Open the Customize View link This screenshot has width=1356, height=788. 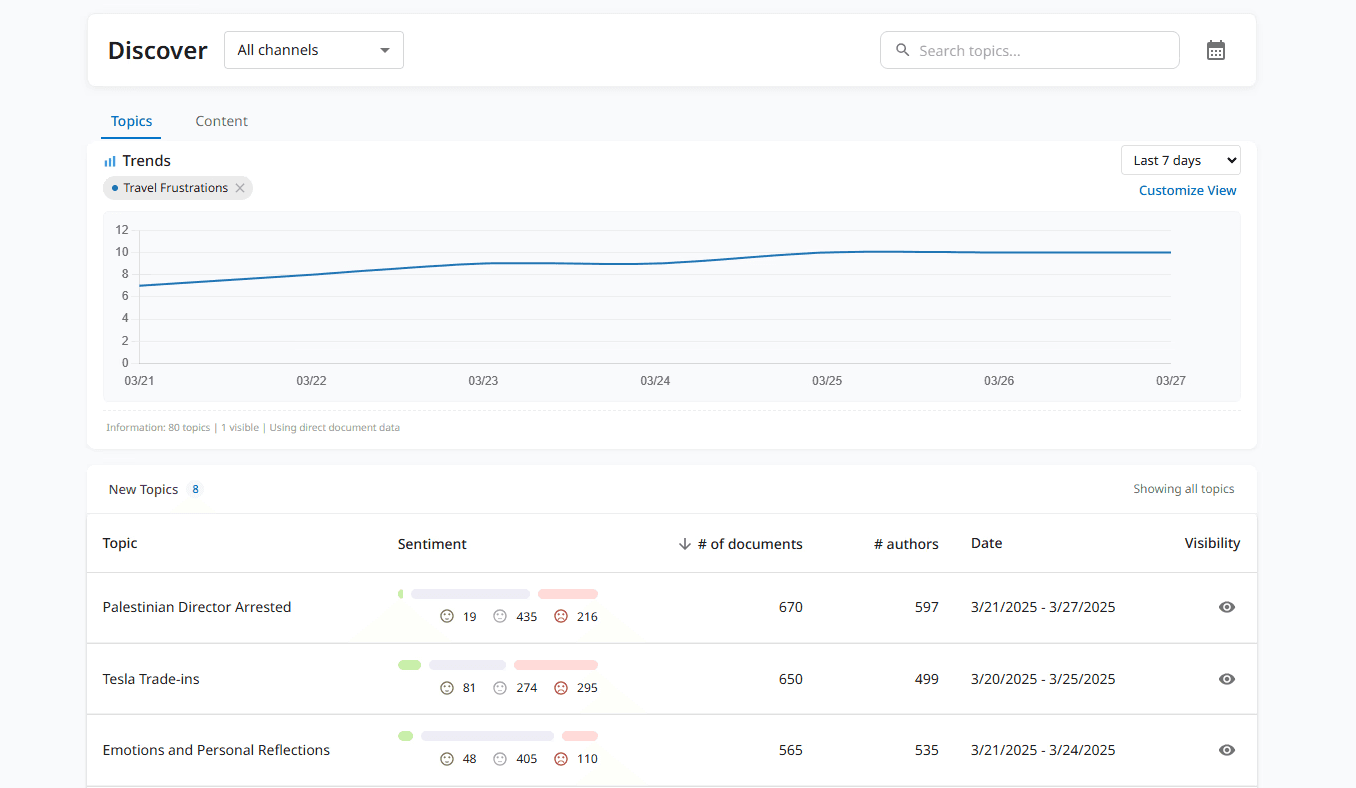[1188, 190]
